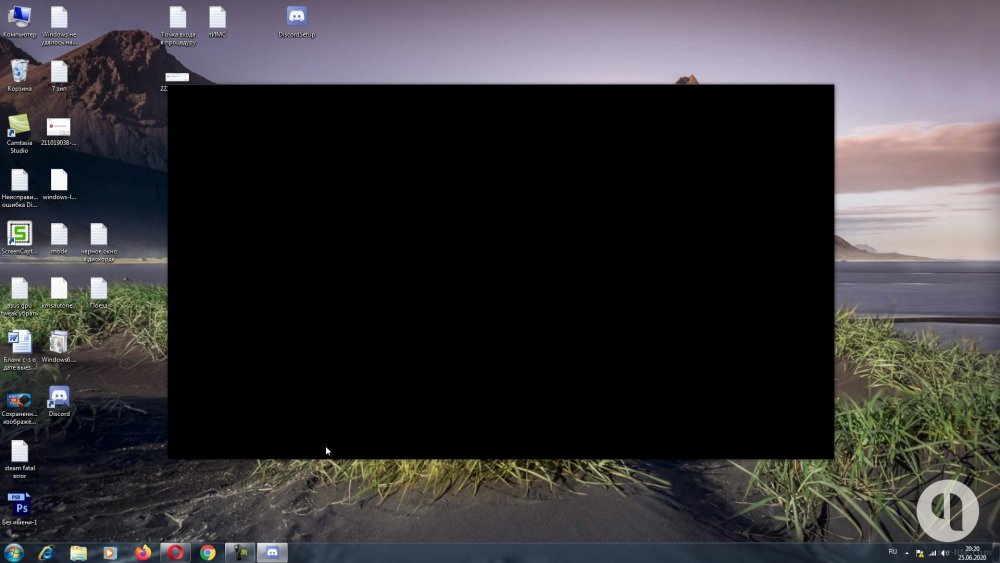Open the Windows Start menu button
The width and height of the screenshot is (1000, 563).
click(14, 553)
